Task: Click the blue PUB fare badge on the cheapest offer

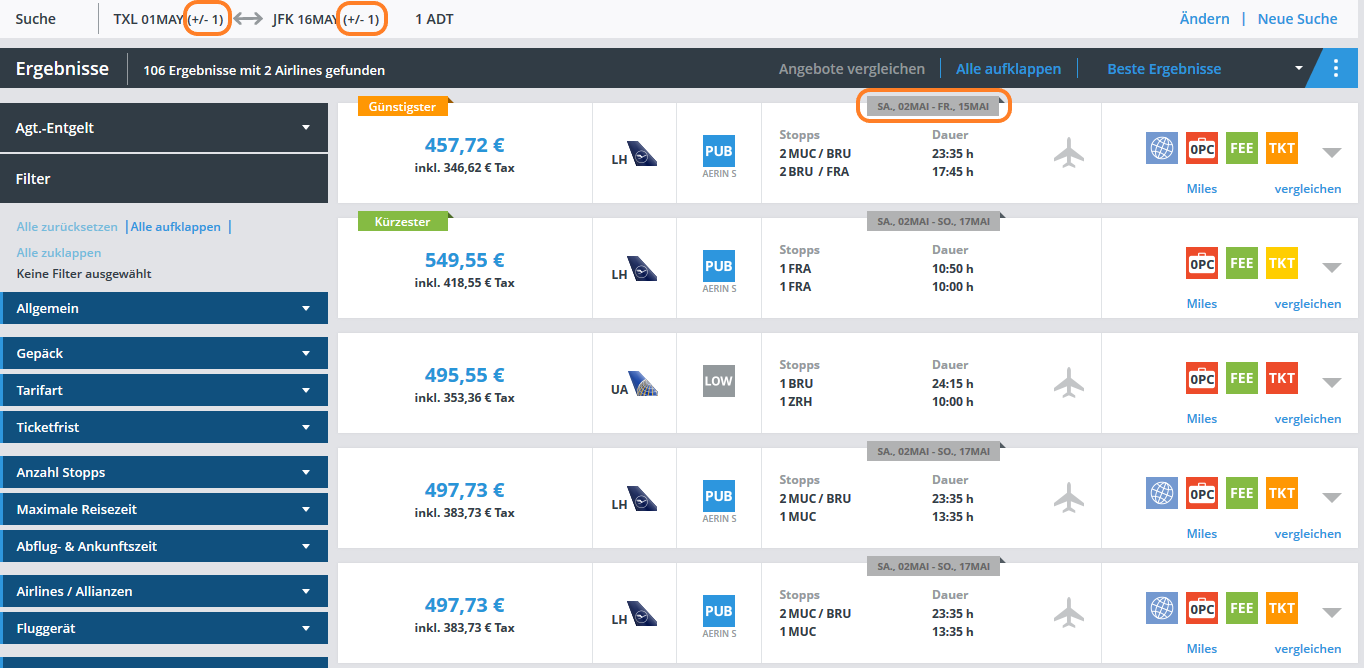Action: tap(718, 151)
